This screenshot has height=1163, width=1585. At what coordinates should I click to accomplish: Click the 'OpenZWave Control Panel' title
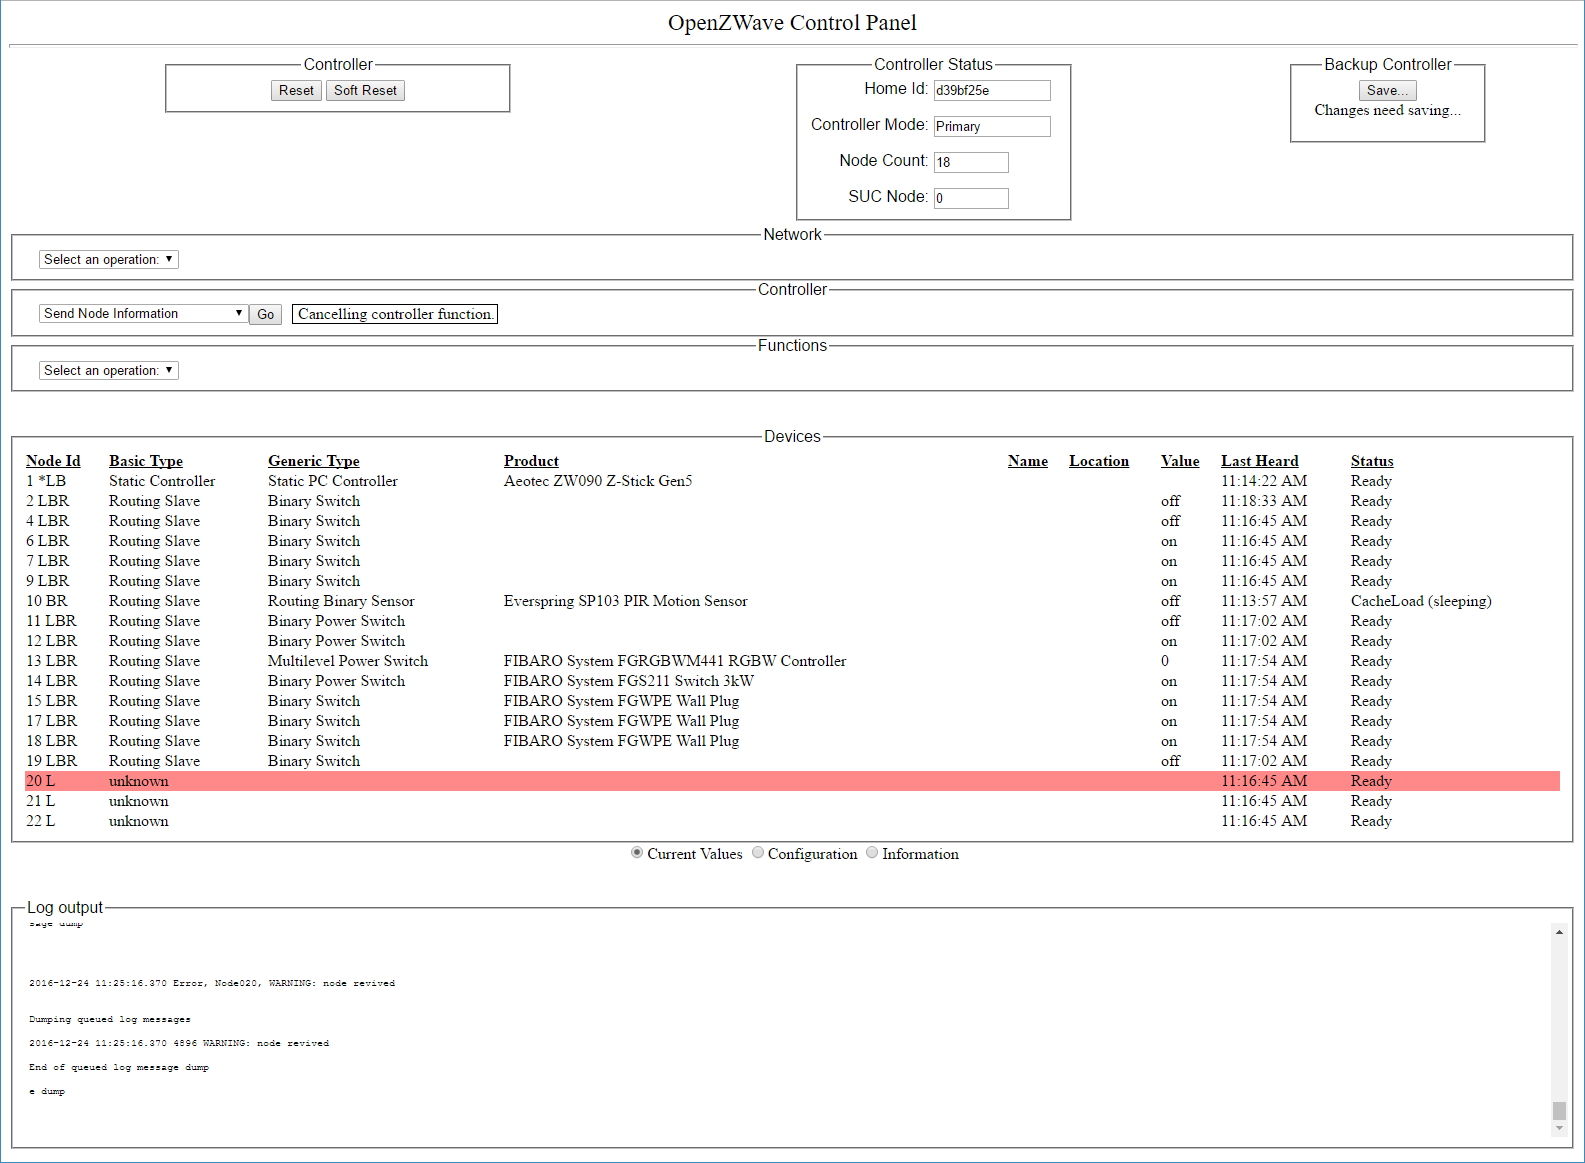(792, 23)
